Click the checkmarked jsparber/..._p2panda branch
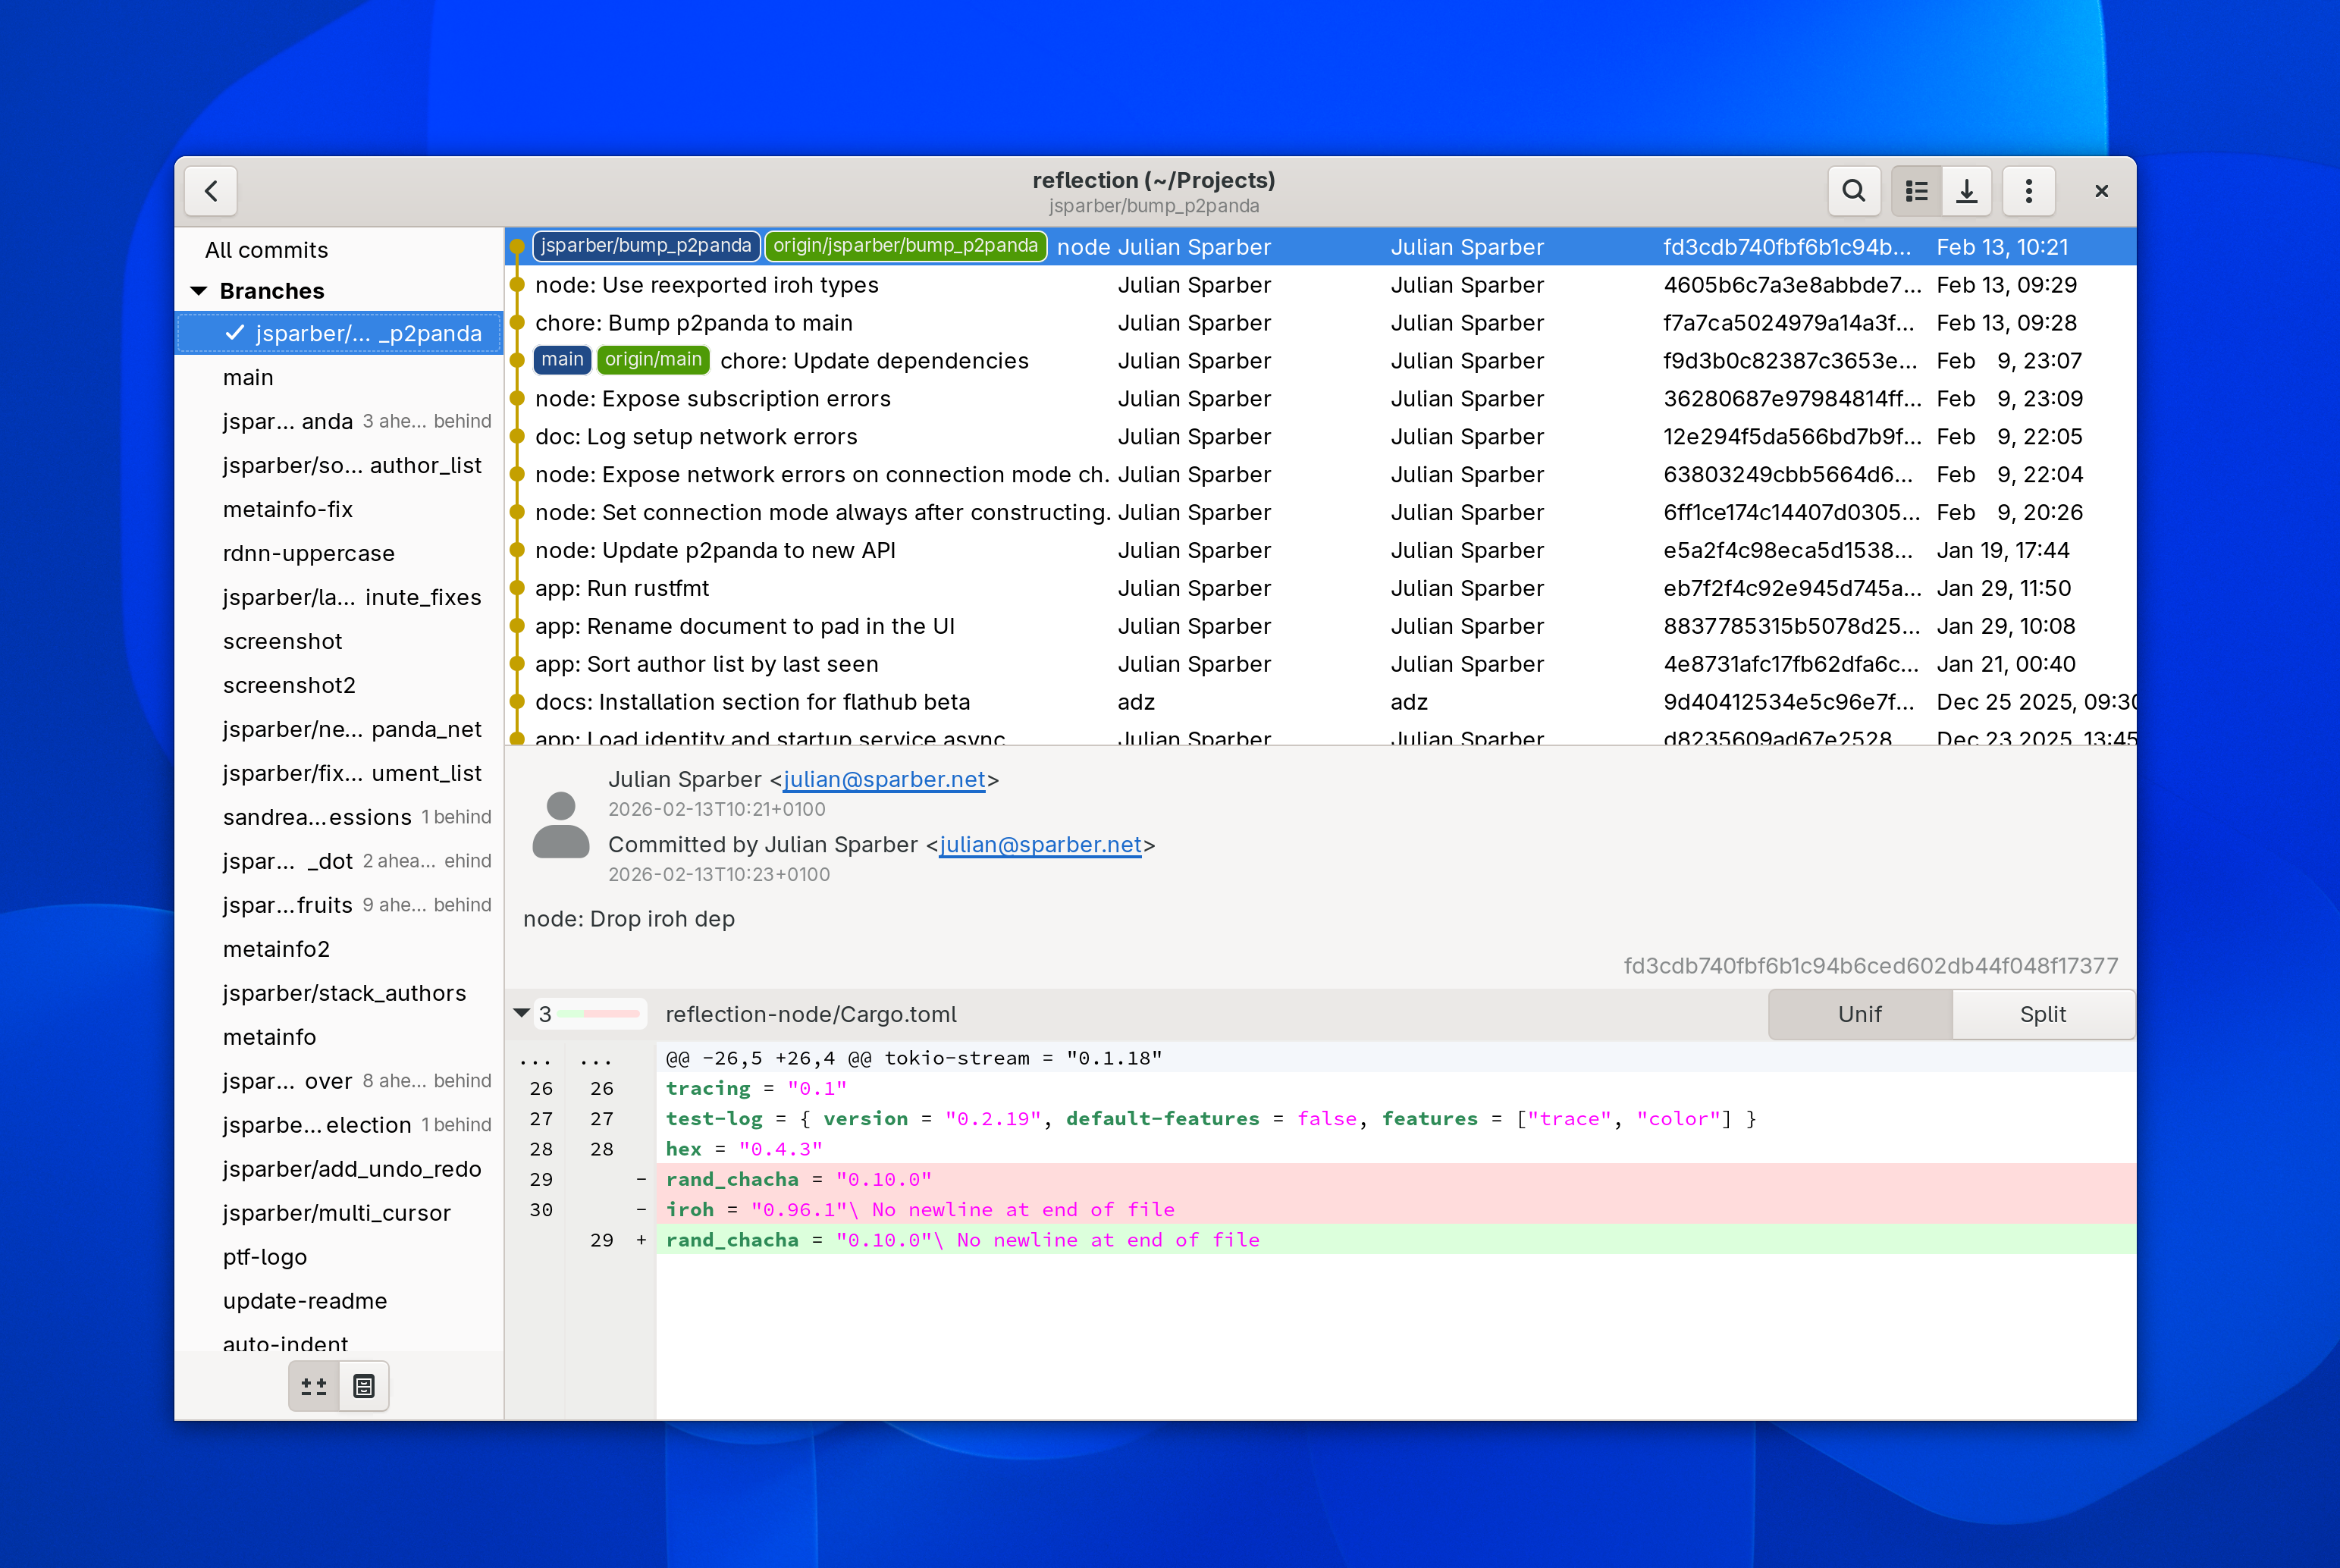Image resolution: width=2340 pixels, height=1568 pixels. 340,334
